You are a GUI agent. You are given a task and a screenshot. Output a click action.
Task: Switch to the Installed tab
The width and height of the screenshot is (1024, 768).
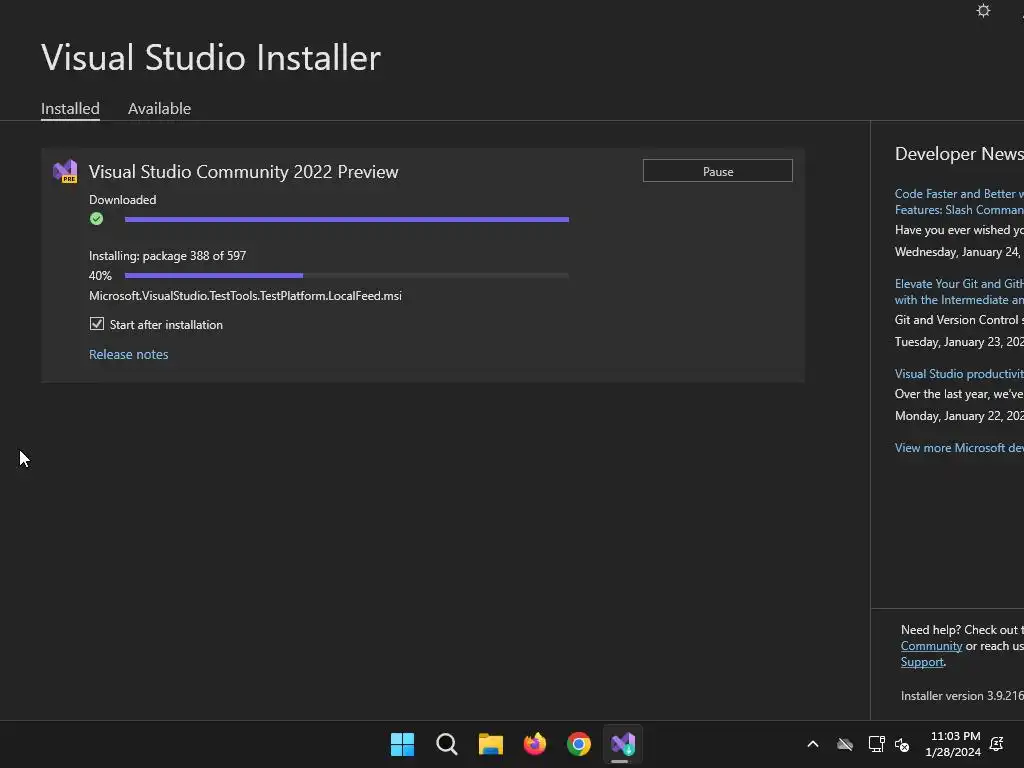pos(70,108)
